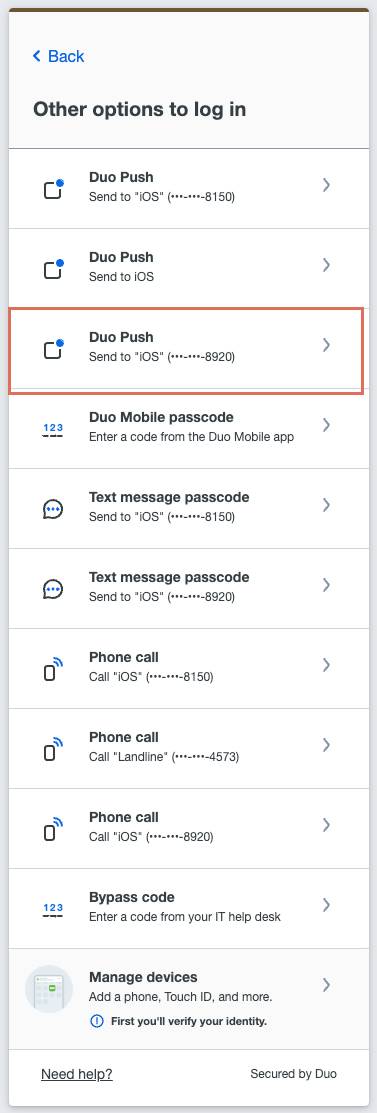The image size is (377, 1113).
Task: Click the text message bubble icon for 8920
Action: tap(53, 589)
